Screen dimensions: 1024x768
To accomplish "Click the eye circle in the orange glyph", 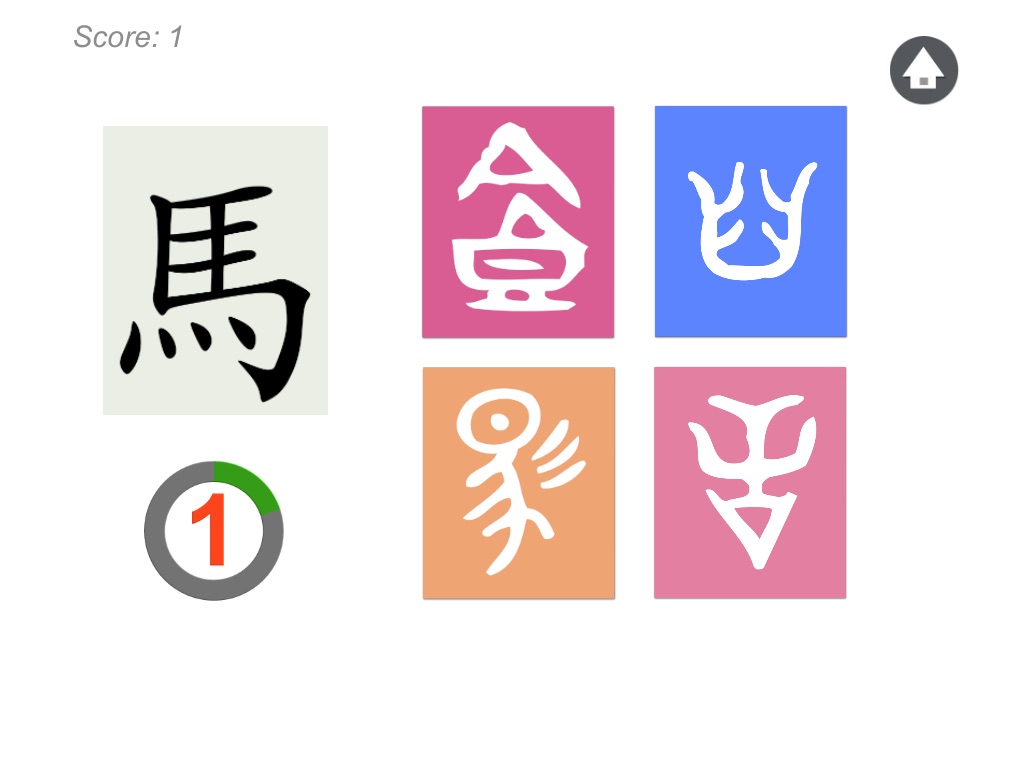I will click(500, 421).
